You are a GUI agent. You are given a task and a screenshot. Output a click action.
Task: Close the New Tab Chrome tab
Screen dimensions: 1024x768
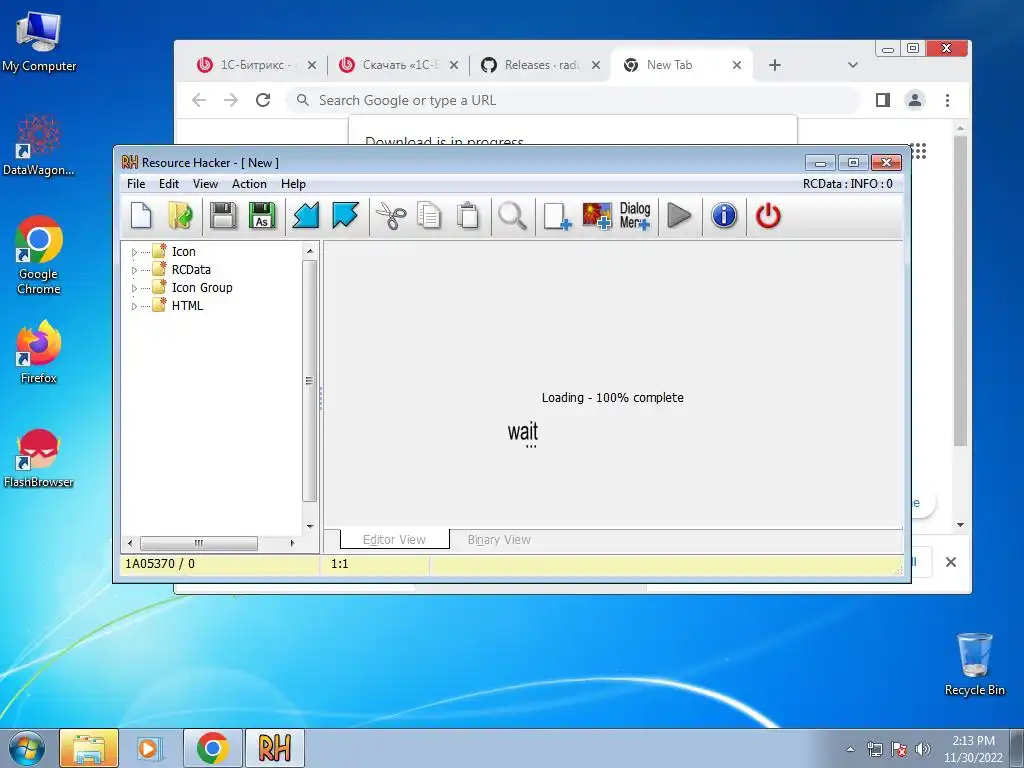737,65
